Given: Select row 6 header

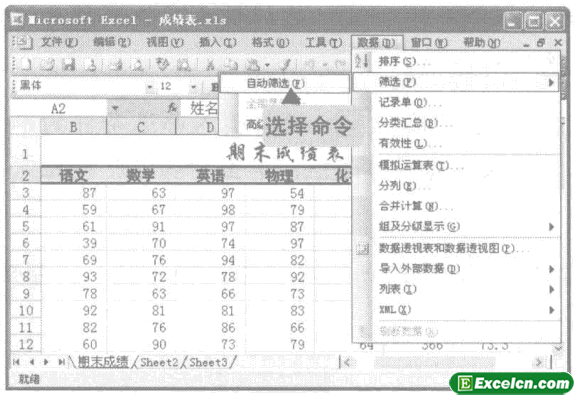Looking at the screenshot, I should click(x=26, y=243).
